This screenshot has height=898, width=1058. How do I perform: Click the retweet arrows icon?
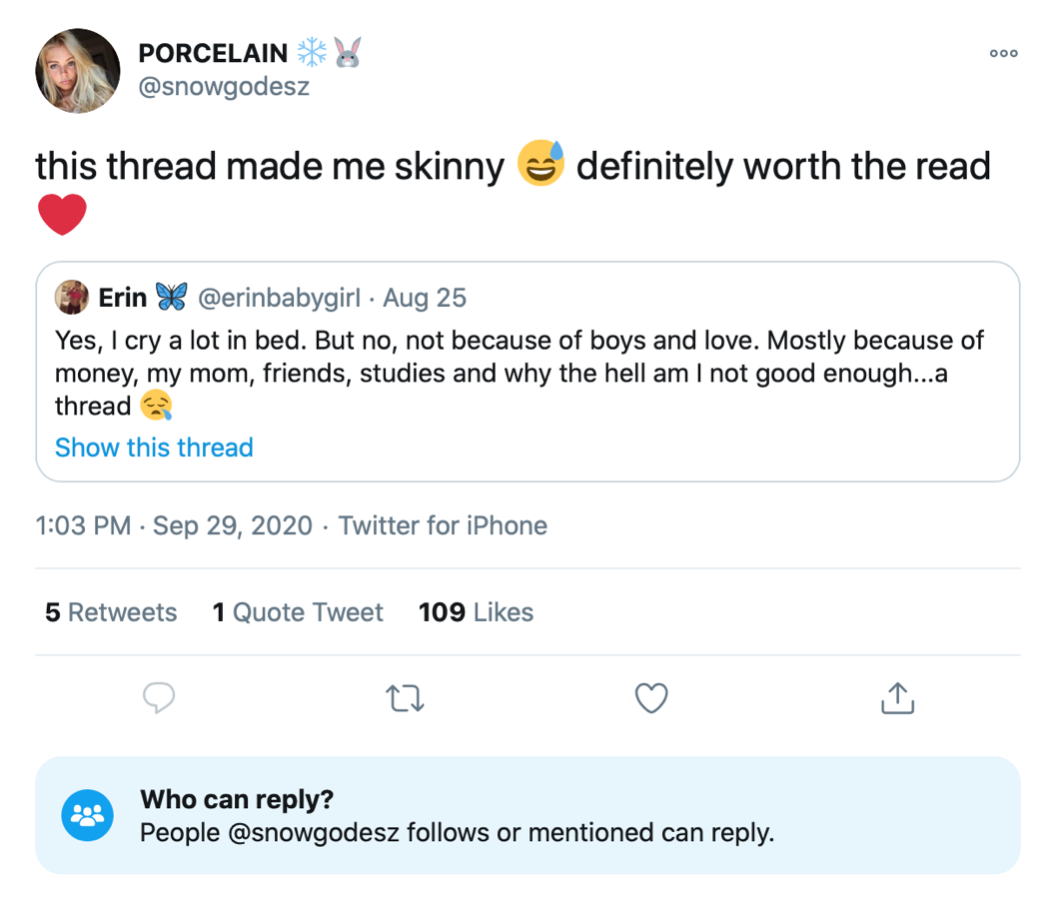[x=405, y=698]
